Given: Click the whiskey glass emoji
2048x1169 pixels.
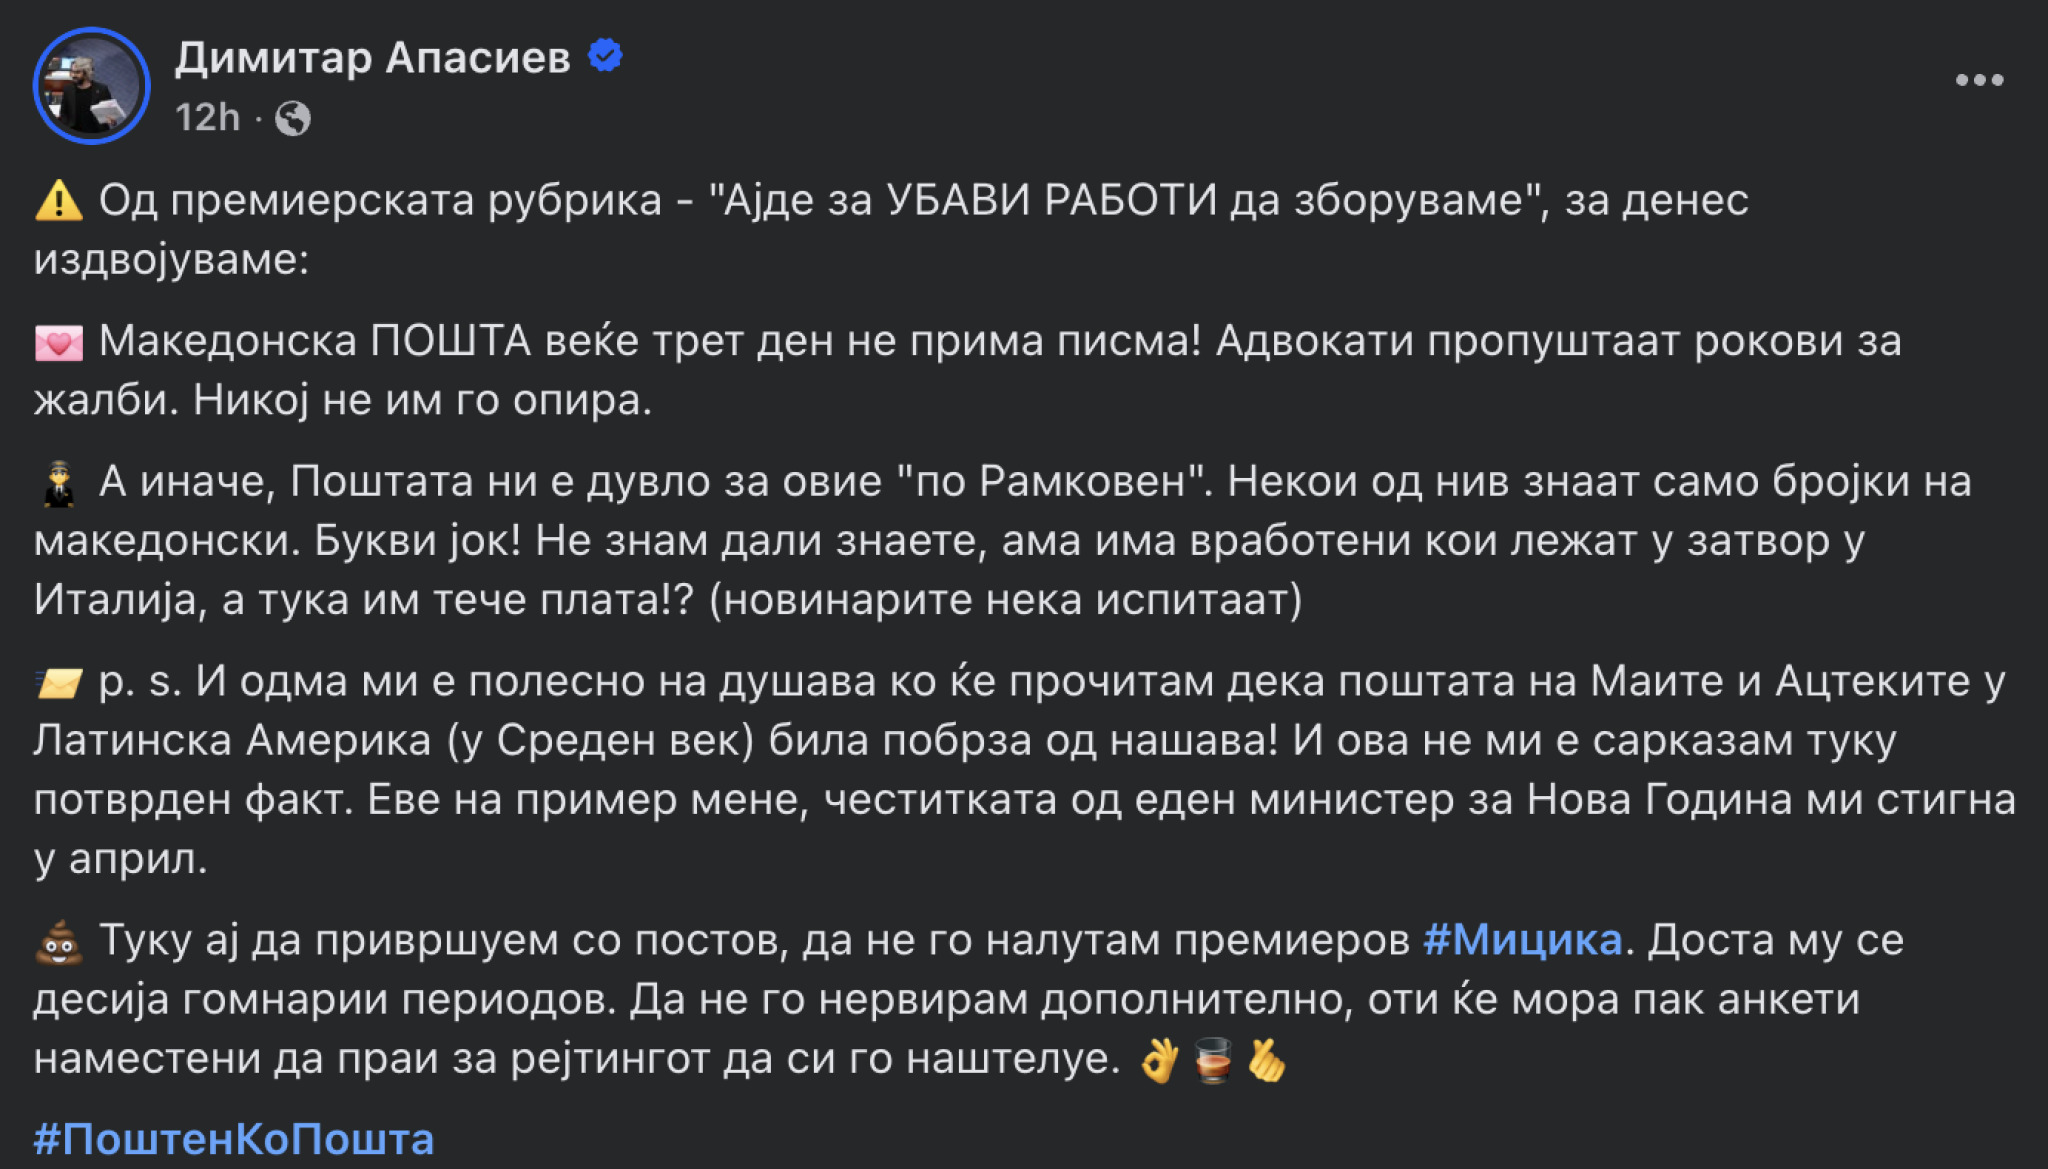Looking at the screenshot, I should point(1213,1060).
